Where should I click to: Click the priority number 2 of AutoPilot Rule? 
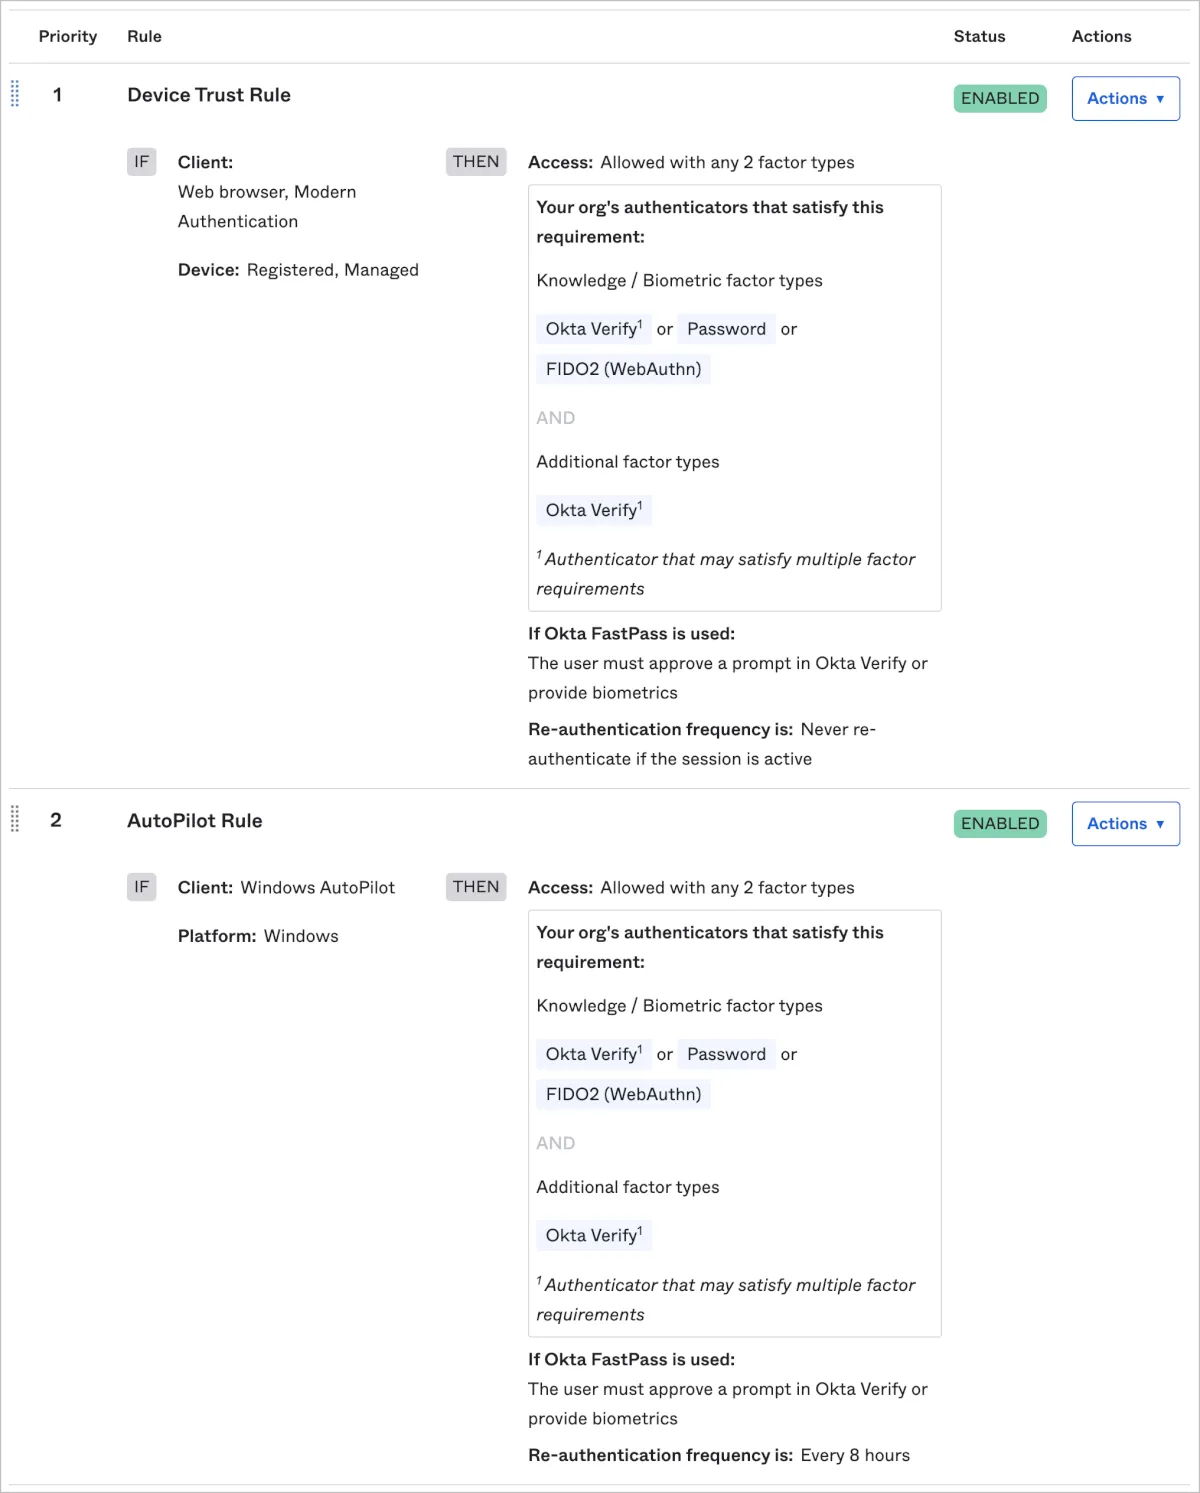point(56,820)
